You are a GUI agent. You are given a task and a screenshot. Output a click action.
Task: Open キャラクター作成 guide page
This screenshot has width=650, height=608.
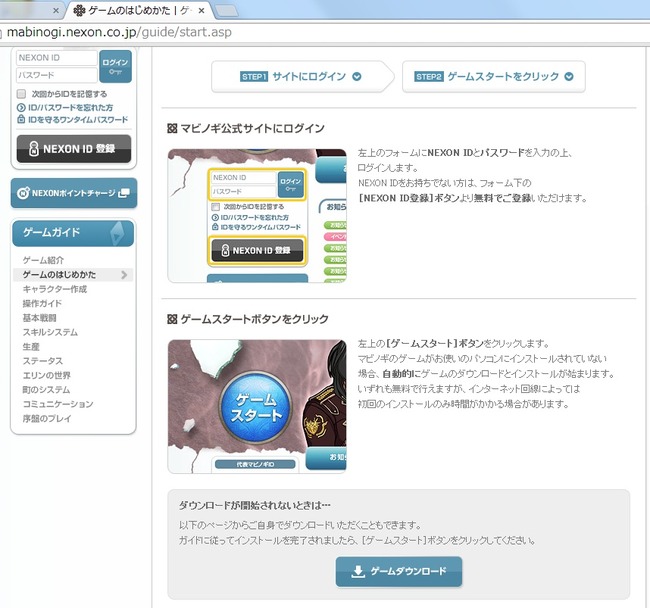(55, 289)
